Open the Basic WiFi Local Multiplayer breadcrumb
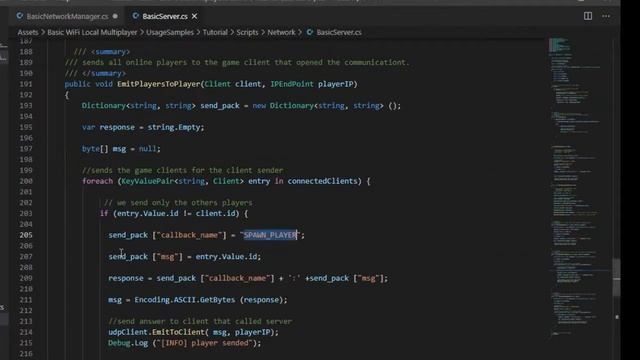Screen dimensions: 640x360 92,32
